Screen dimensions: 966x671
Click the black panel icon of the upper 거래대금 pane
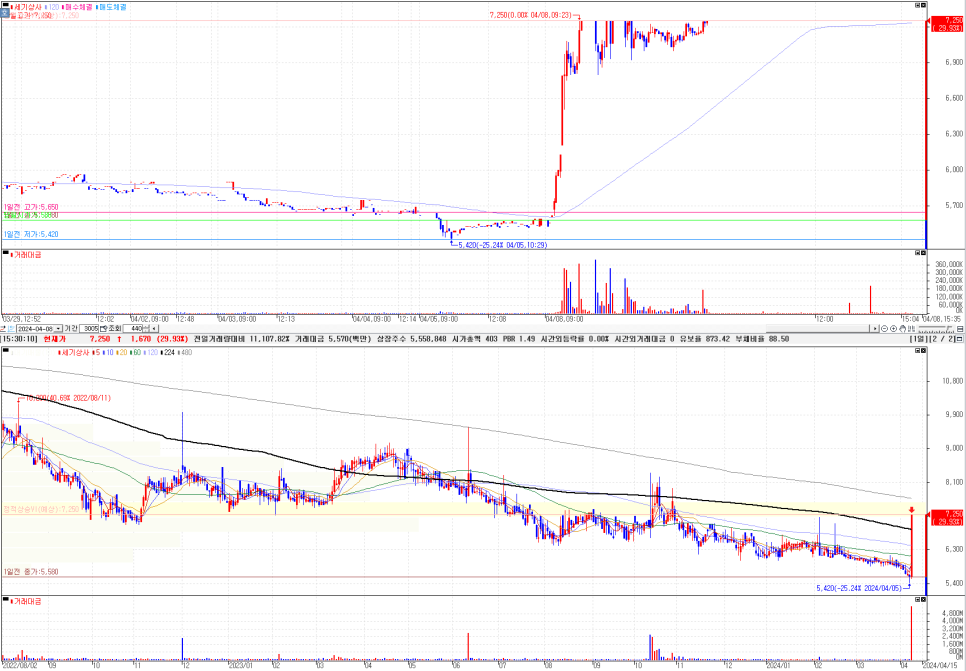click(x=6, y=253)
